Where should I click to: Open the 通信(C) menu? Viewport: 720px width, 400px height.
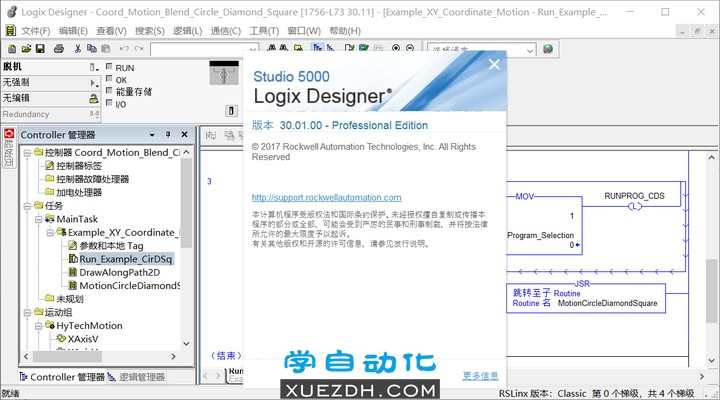pos(225,31)
